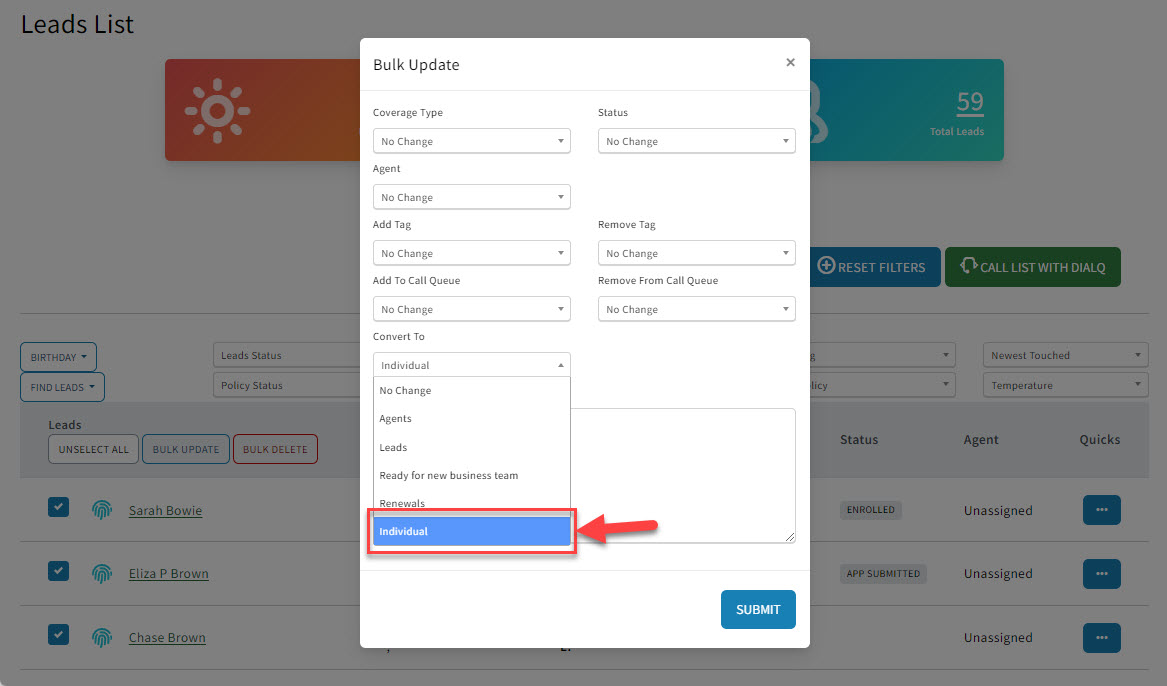Screen dimensions: 1167x686
Task: Click the Quicks column header
Action: point(1100,440)
